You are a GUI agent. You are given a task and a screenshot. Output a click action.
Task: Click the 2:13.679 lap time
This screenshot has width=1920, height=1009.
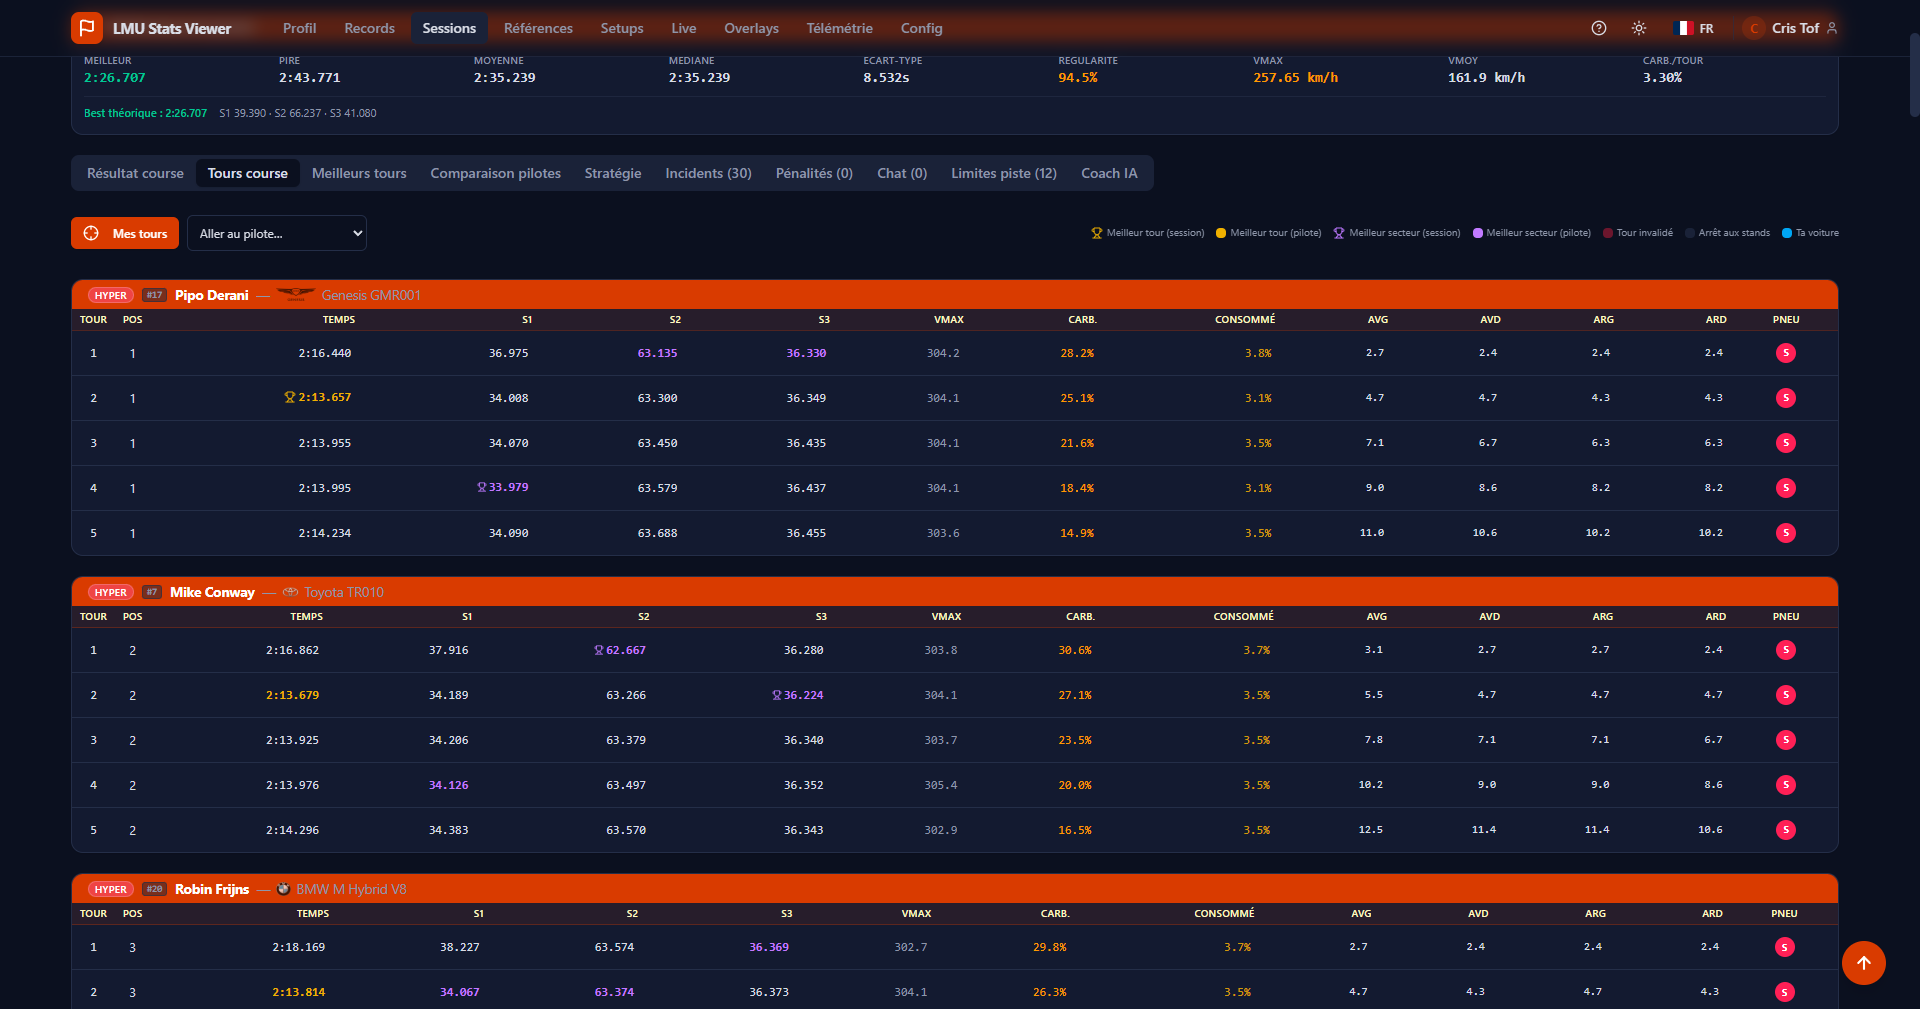[292, 695]
